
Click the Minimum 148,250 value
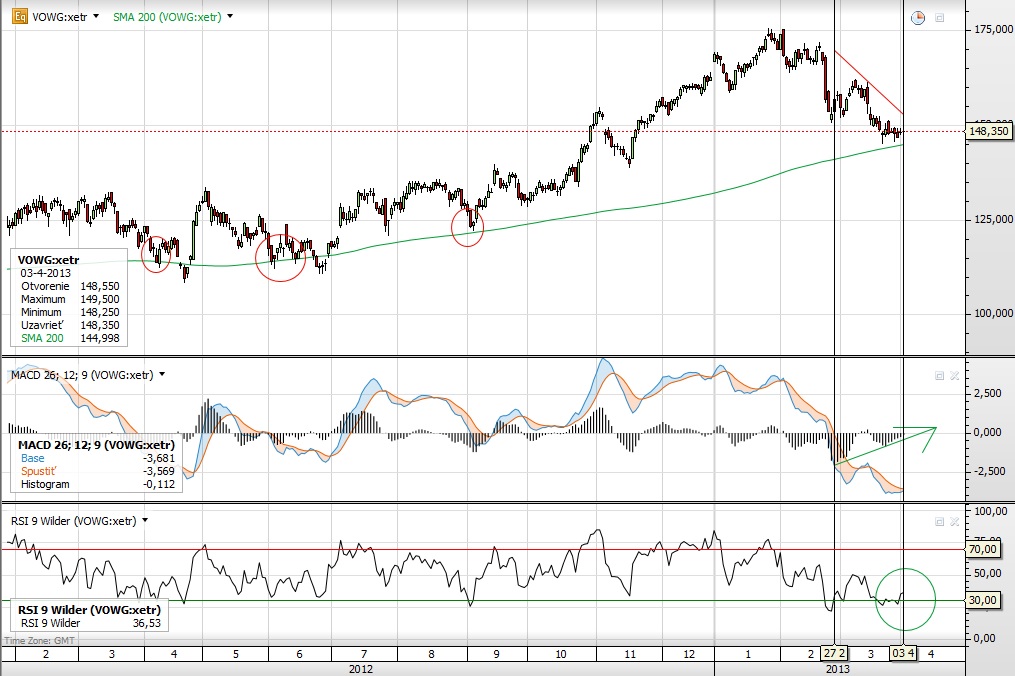(100, 311)
